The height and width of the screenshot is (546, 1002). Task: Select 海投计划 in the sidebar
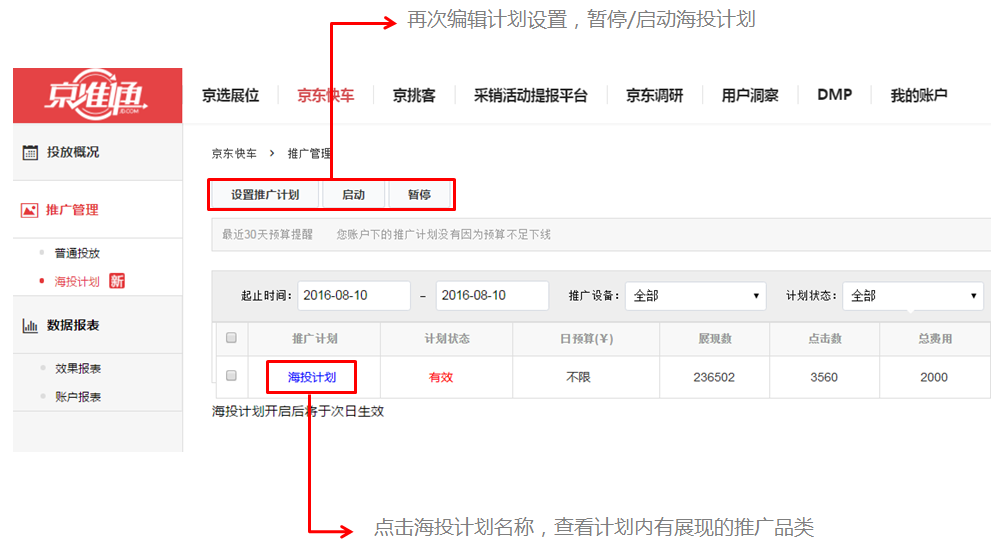click(x=77, y=281)
